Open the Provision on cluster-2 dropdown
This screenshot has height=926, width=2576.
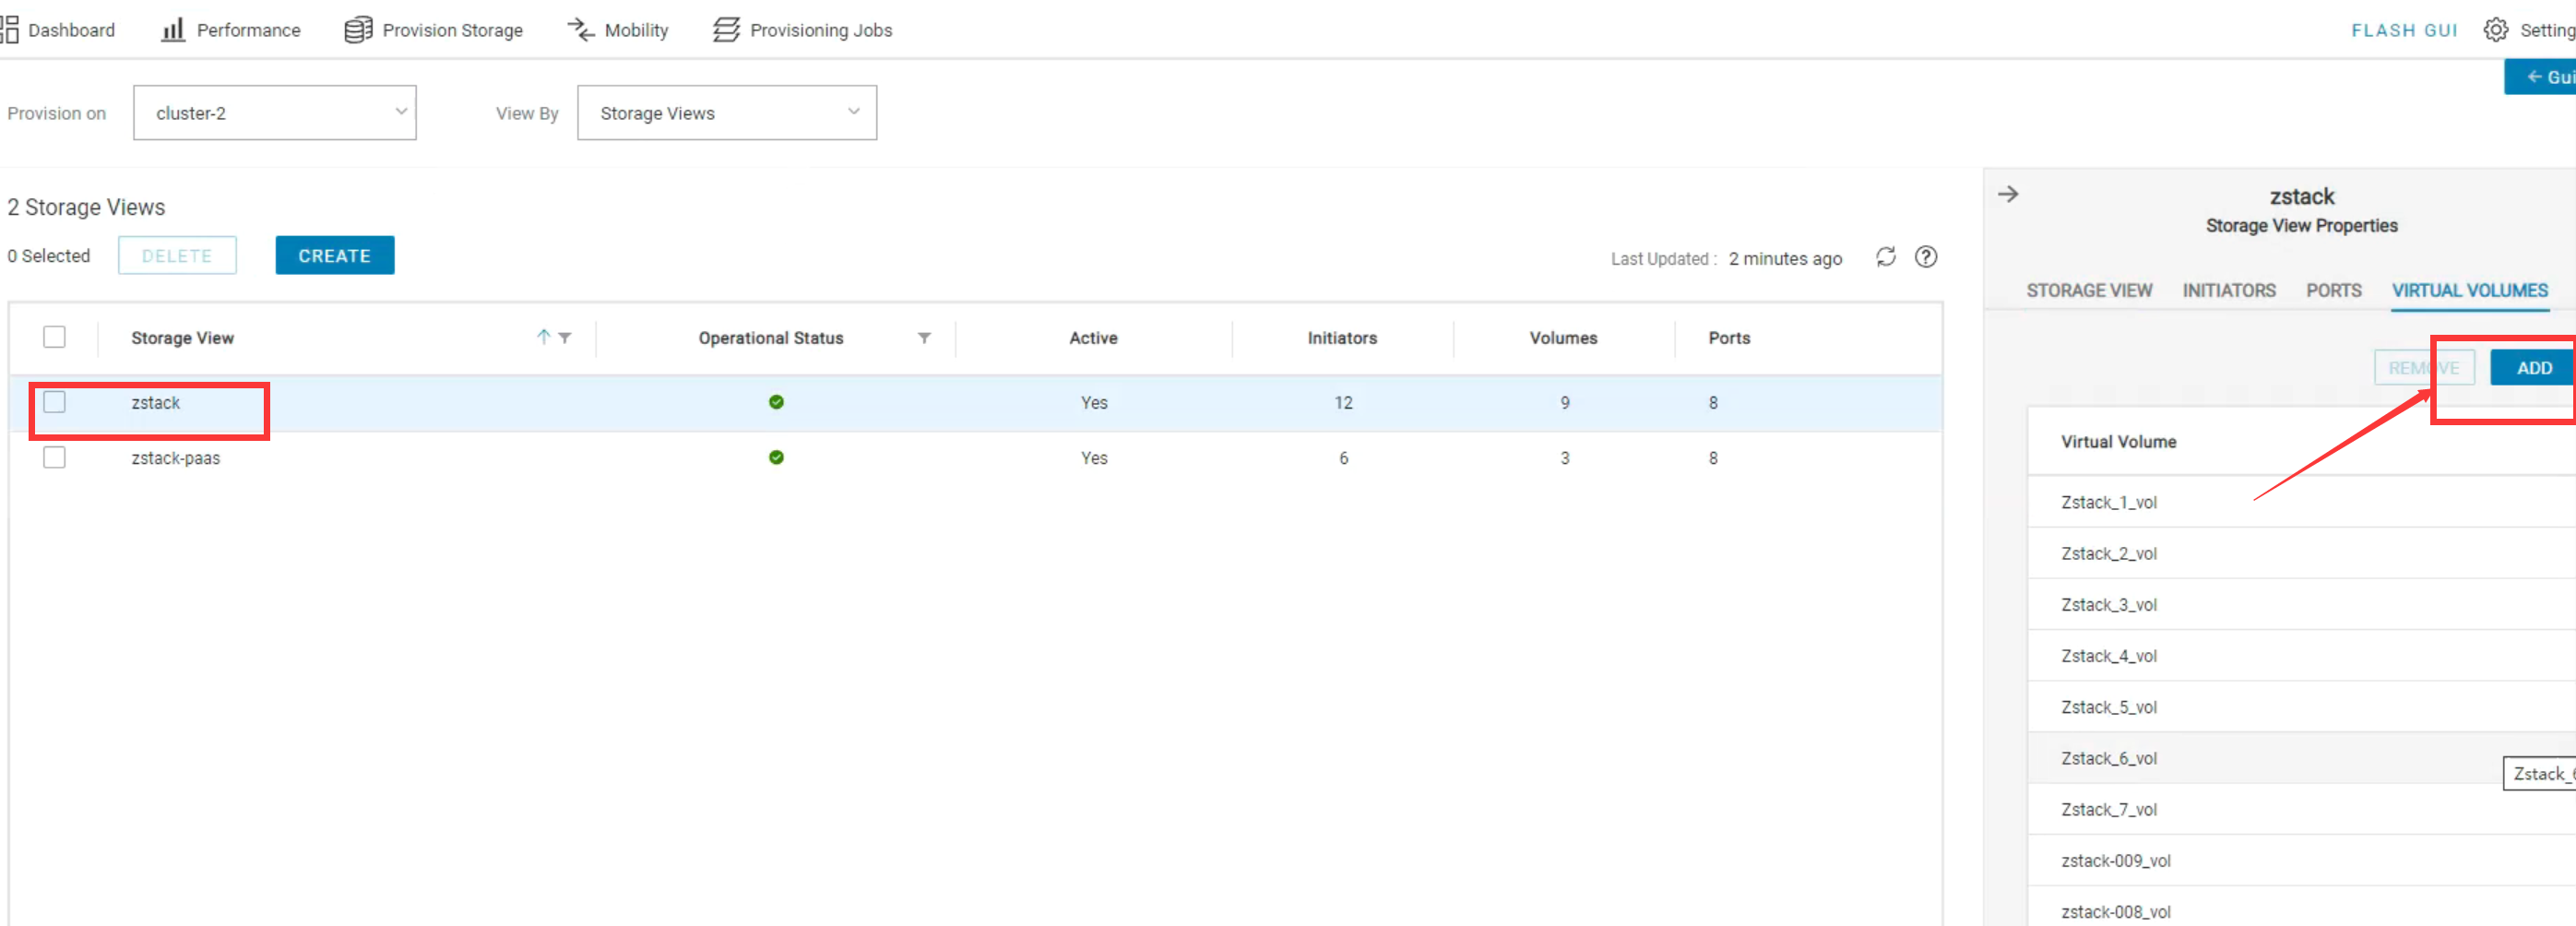click(x=275, y=113)
